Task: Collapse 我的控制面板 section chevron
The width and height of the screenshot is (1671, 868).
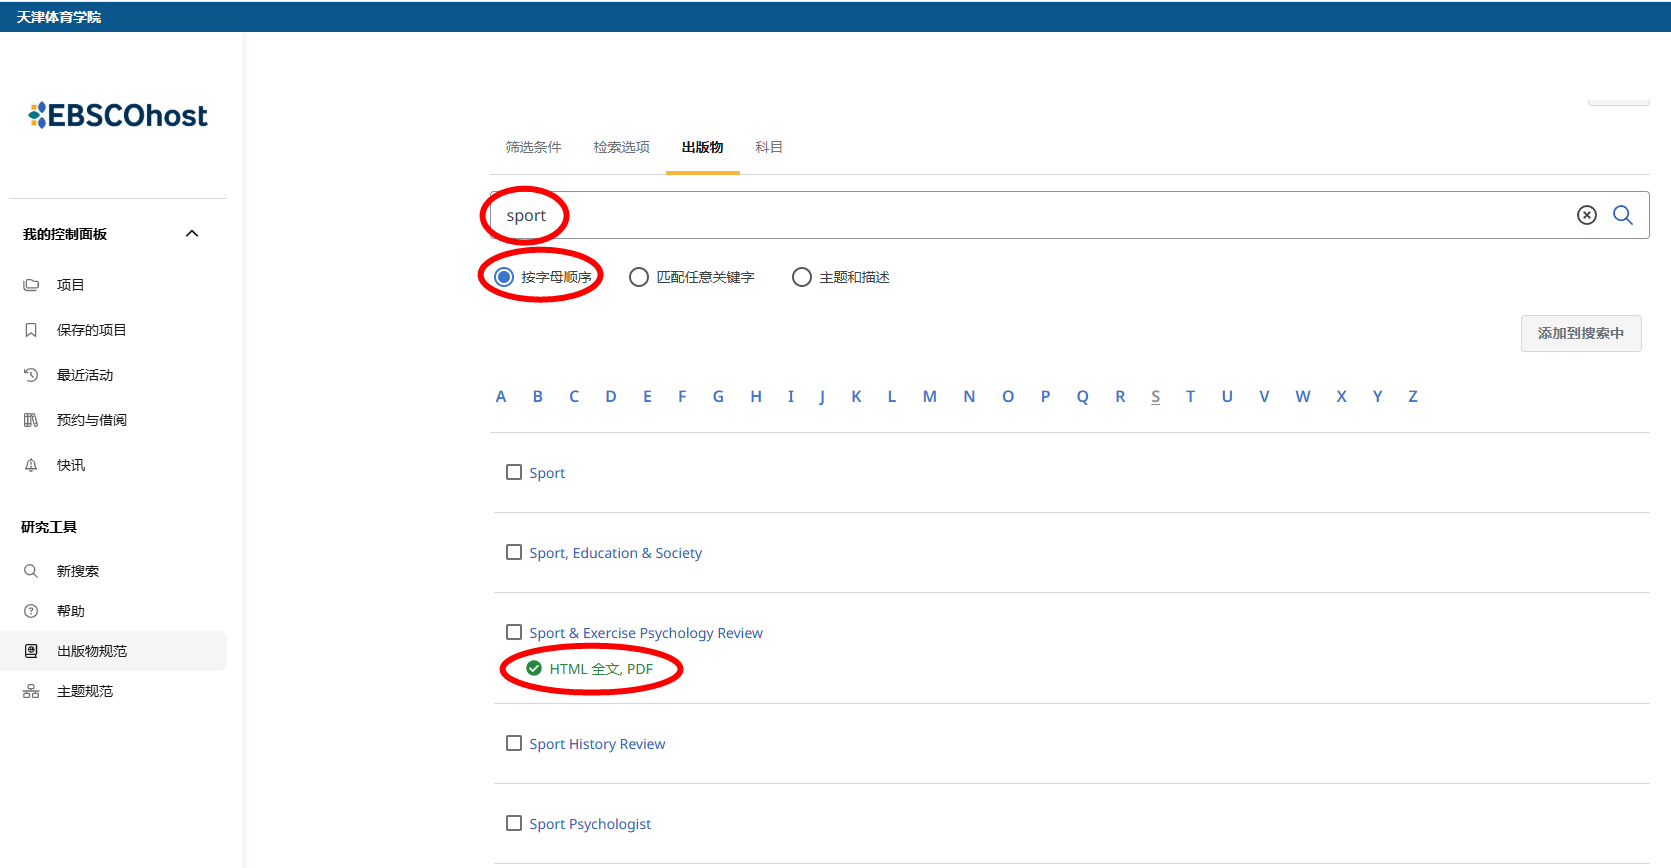Action: (x=192, y=234)
